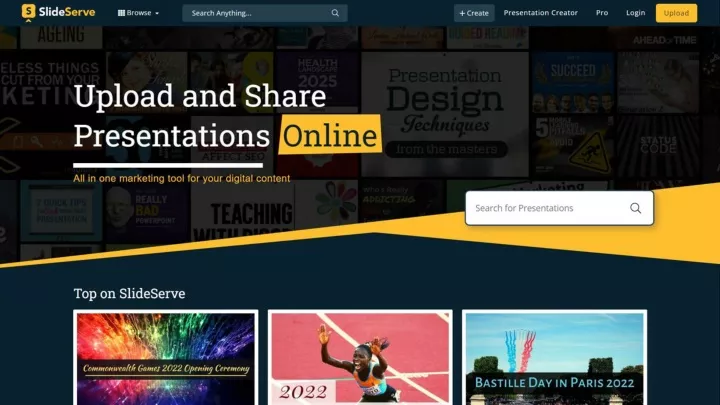
Task: Open Commonwealth Games 2022 Opening Ceremony presentation
Action: point(166,358)
